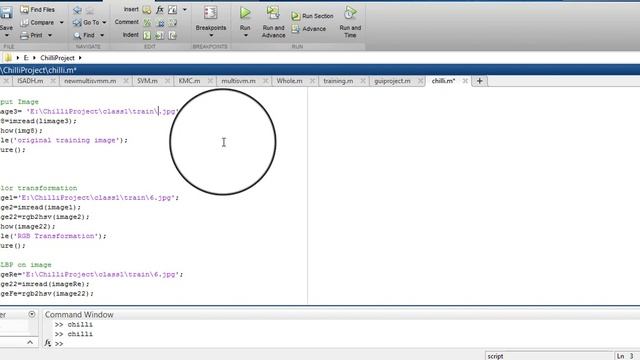Click the rgb2hsv(image2) code line
Screen dimensions: 640x360
tap(44, 217)
